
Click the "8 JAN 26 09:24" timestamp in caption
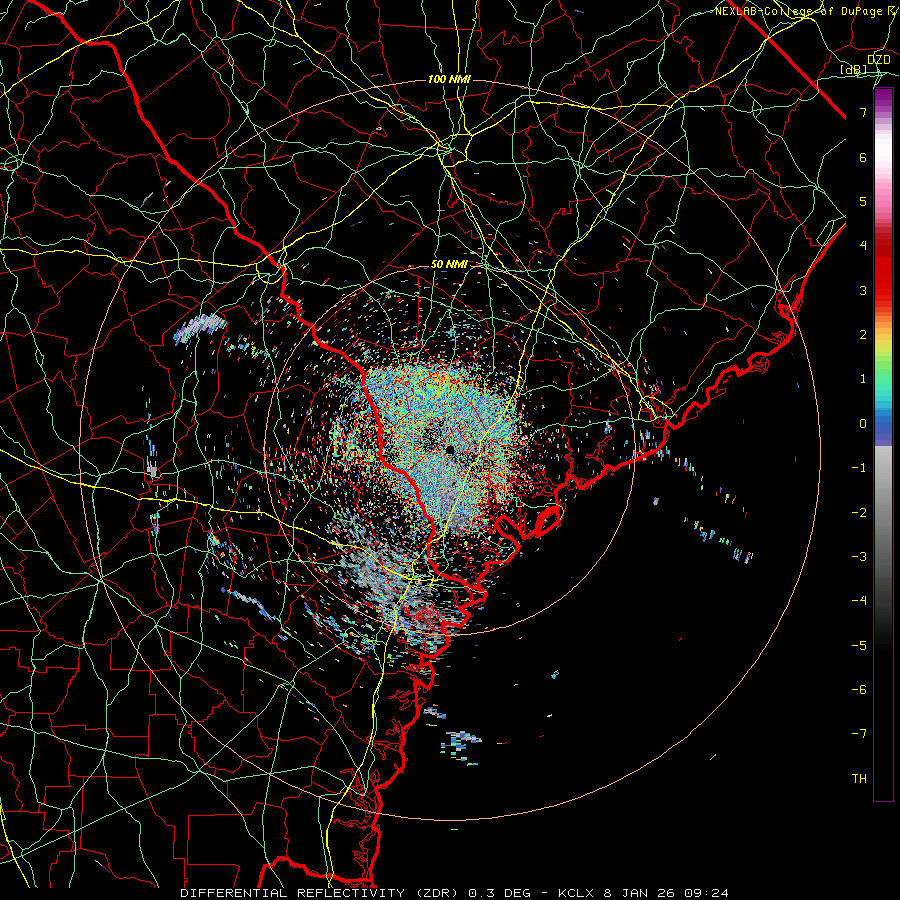tap(666, 893)
